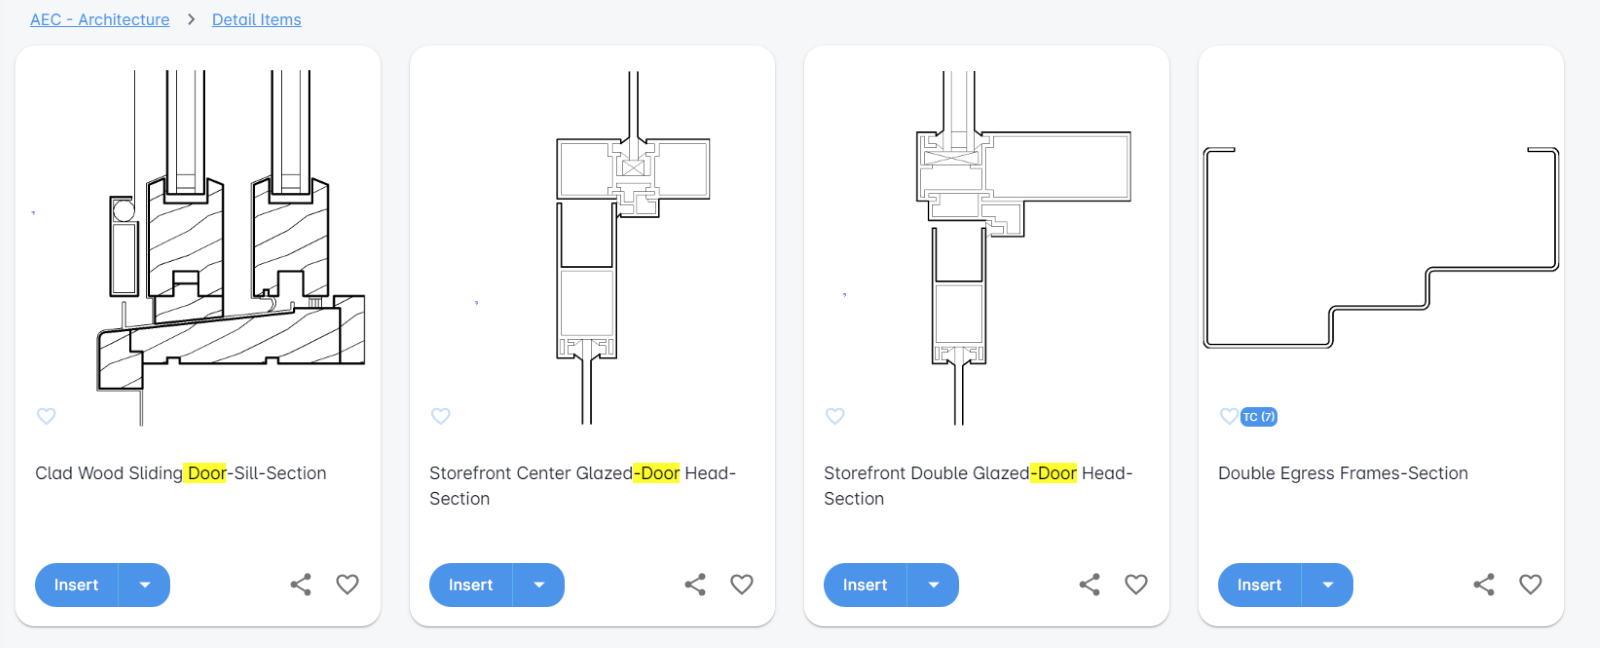Expand Insert options for Double Egress Frames-Section

(x=1328, y=586)
